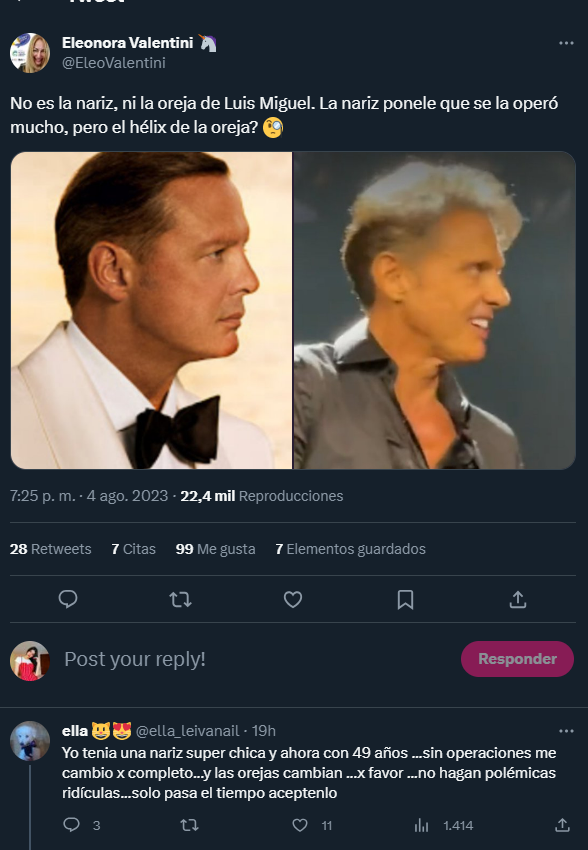Screen dimensions: 588x850
Task: Bookmark the main tweet
Action: (x=405, y=599)
